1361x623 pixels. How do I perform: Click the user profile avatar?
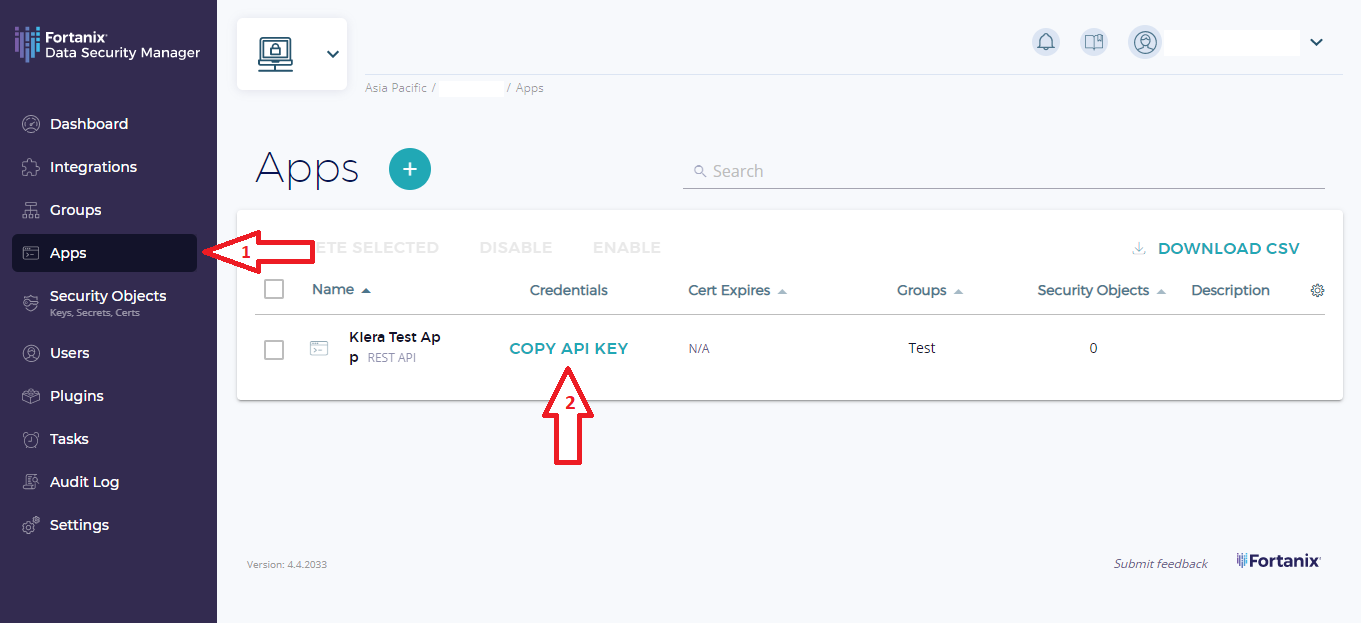pyautogui.click(x=1145, y=42)
